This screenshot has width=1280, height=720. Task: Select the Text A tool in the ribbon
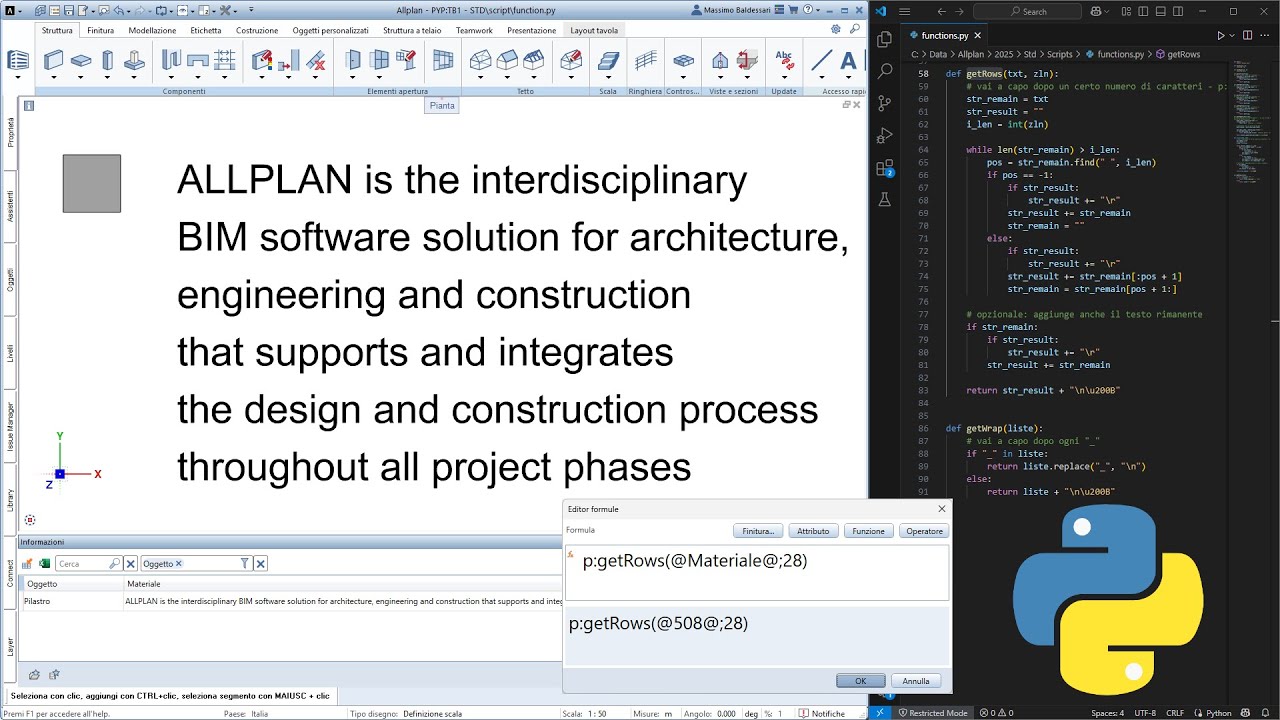[848, 60]
